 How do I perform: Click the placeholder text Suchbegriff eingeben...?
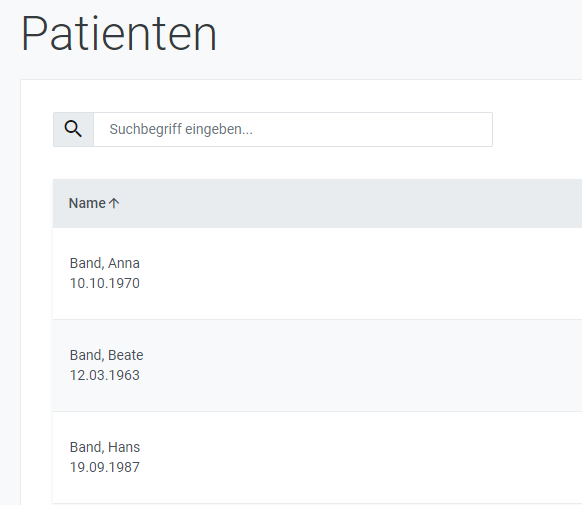click(181, 129)
